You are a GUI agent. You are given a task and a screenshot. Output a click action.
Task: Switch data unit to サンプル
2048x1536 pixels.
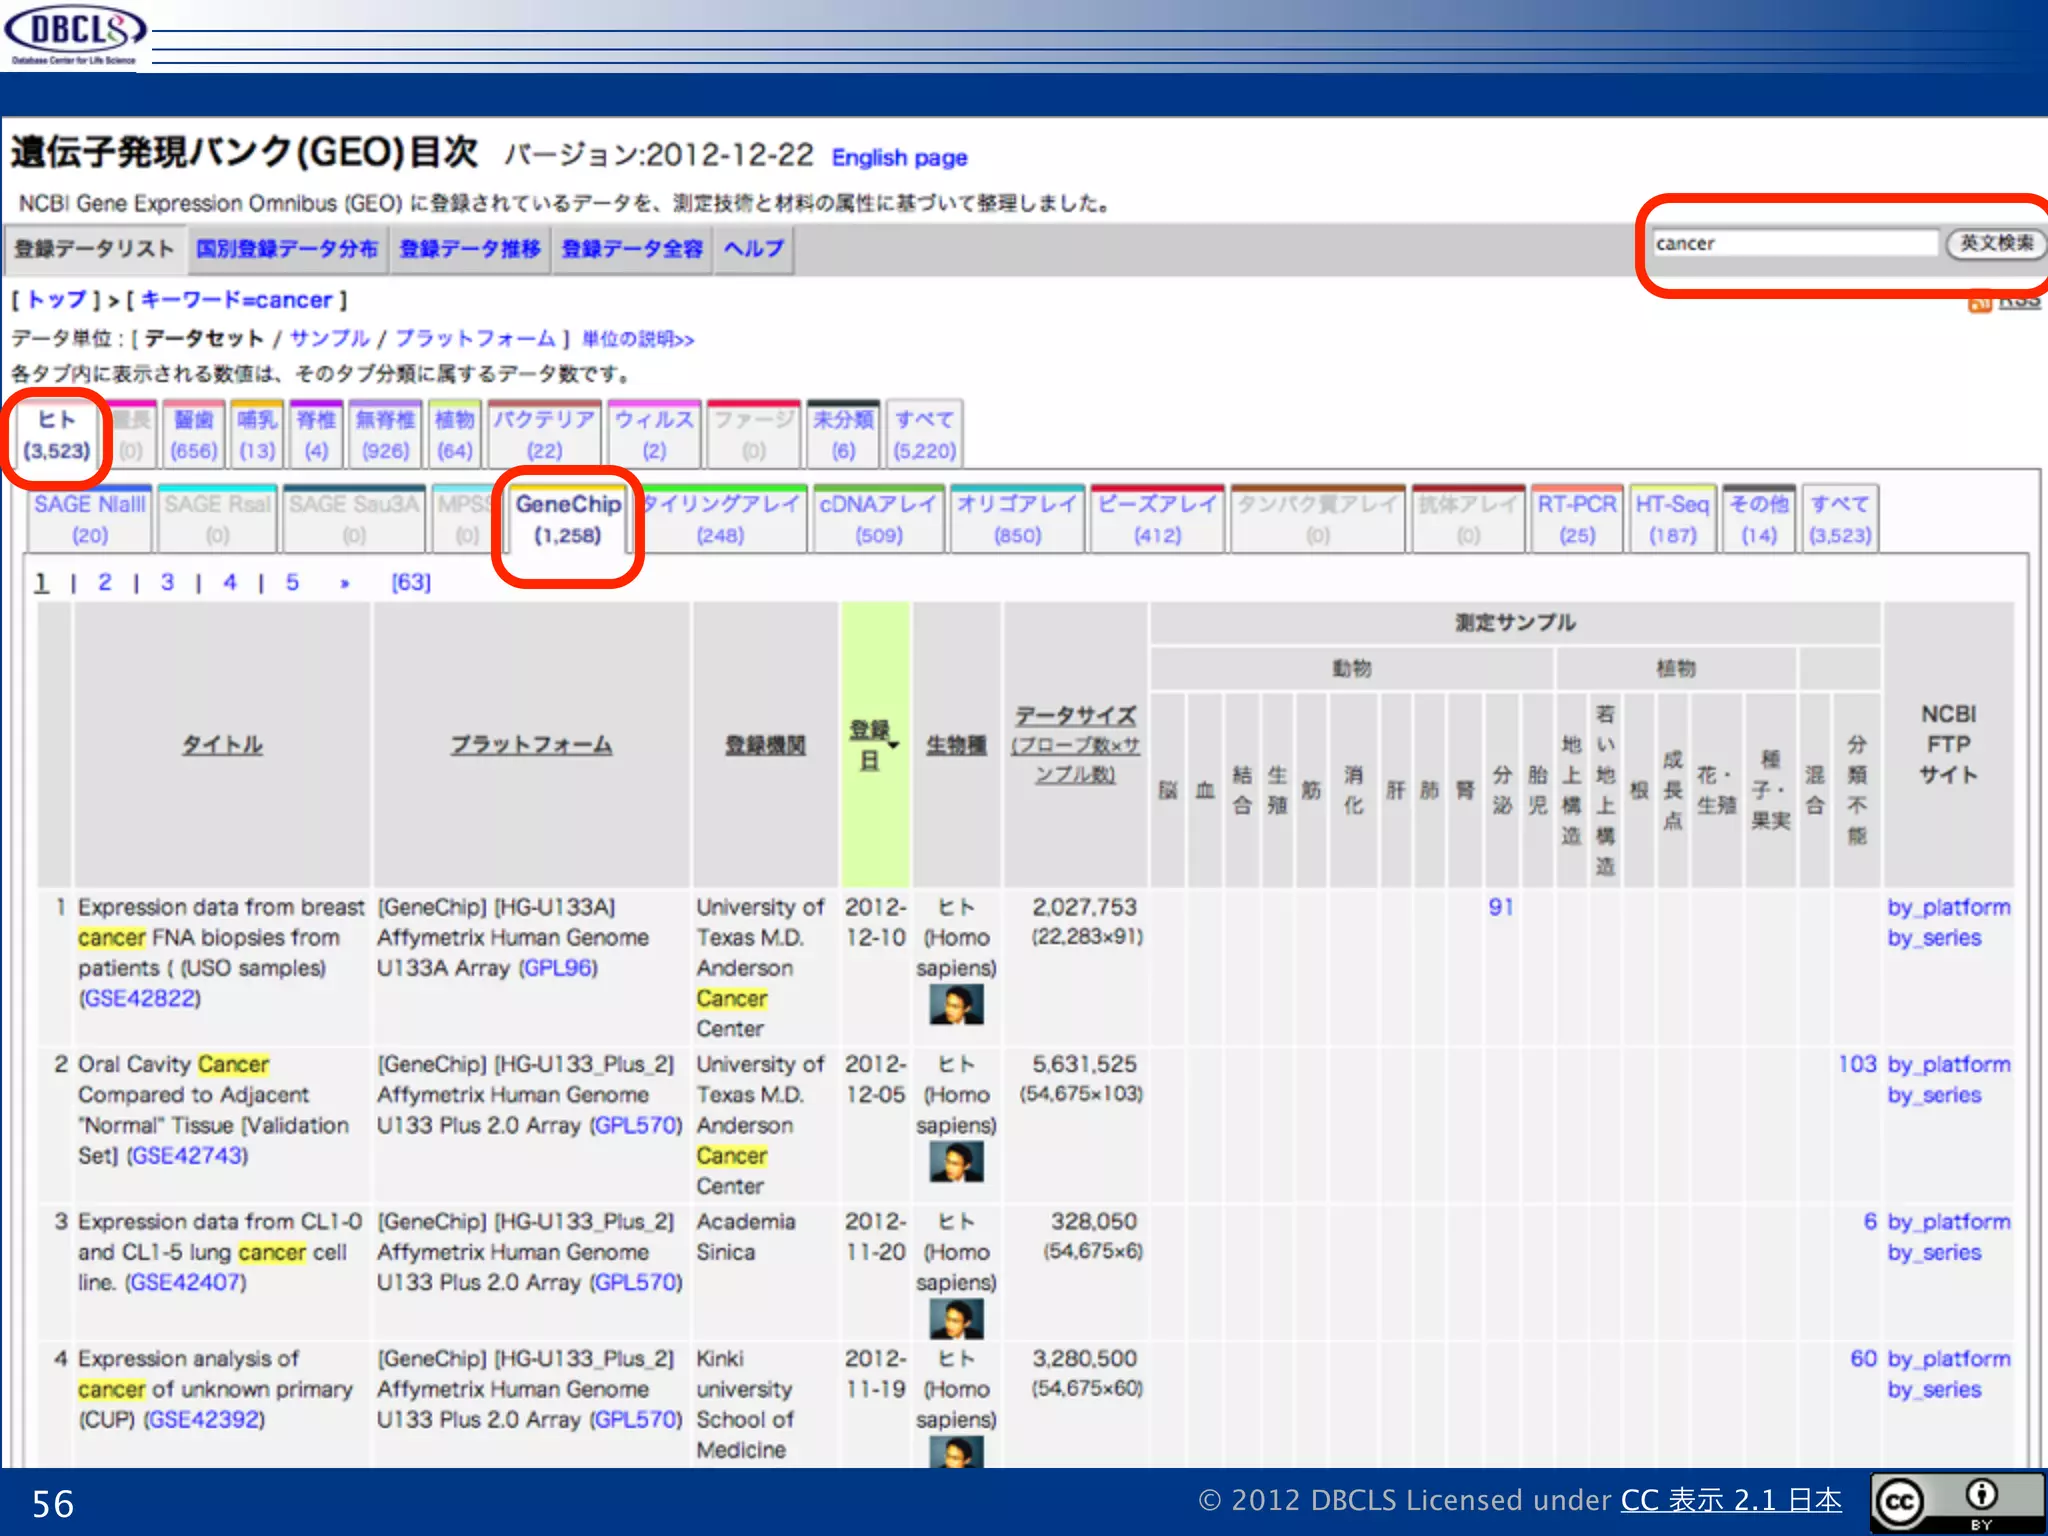point(329,339)
